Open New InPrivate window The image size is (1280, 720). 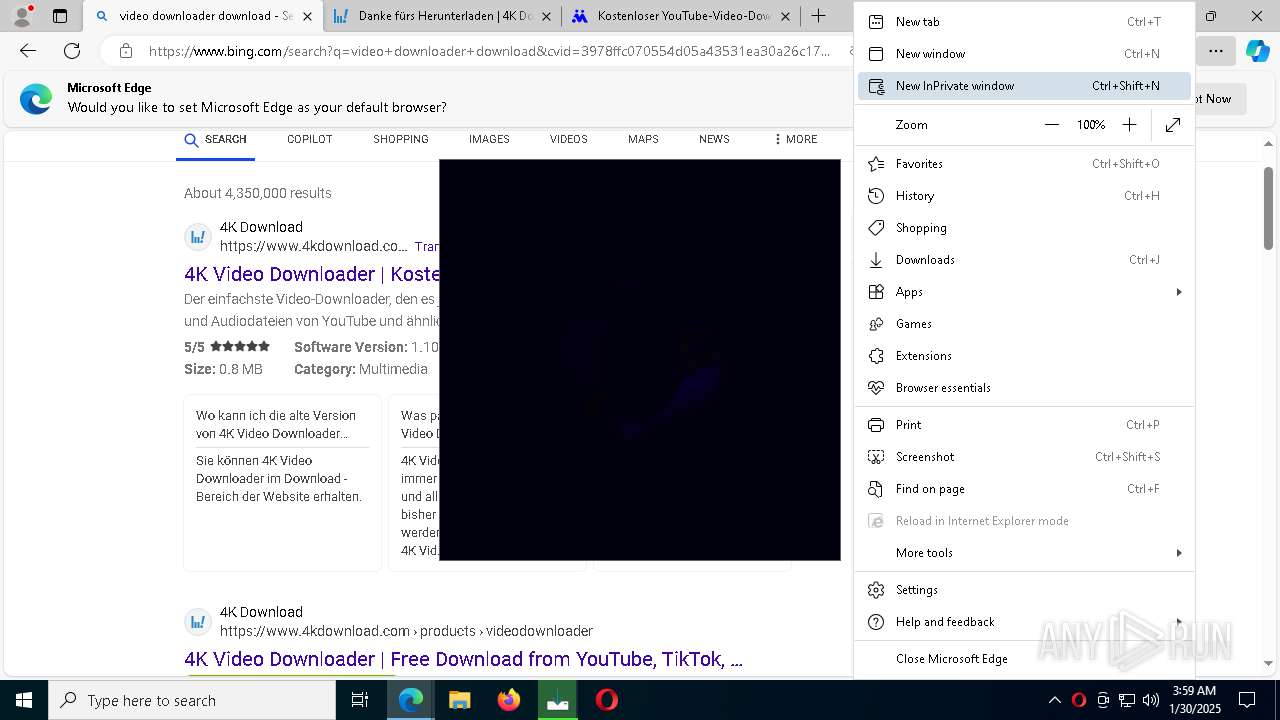pyautogui.click(x=1024, y=86)
